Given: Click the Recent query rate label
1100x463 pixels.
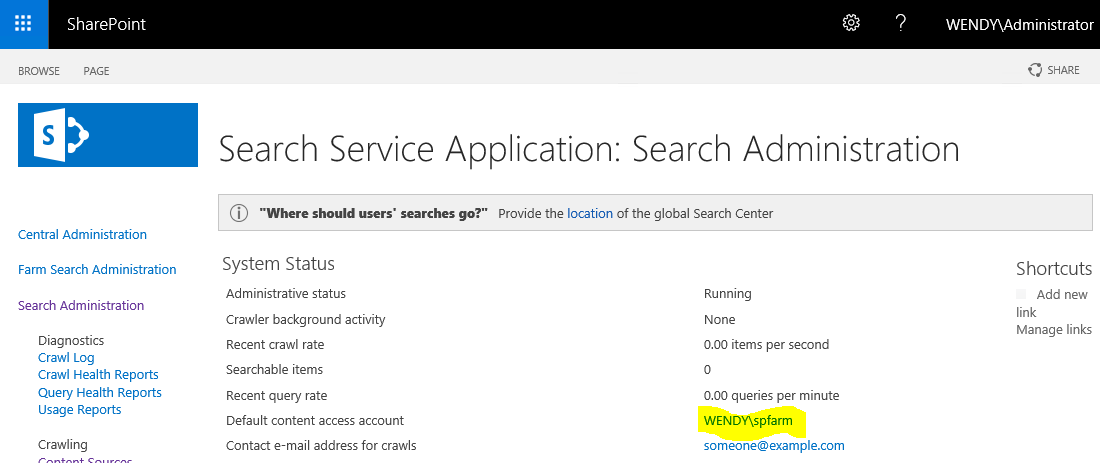Looking at the screenshot, I should (276, 396).
